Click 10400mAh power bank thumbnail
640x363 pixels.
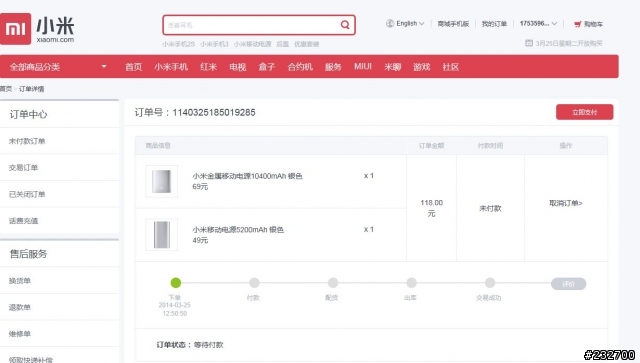point(162,181)
